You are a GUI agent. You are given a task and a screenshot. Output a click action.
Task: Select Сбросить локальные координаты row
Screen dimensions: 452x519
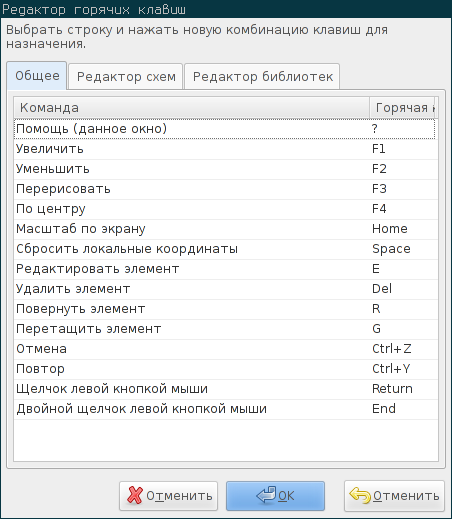[x=226, y=249]
